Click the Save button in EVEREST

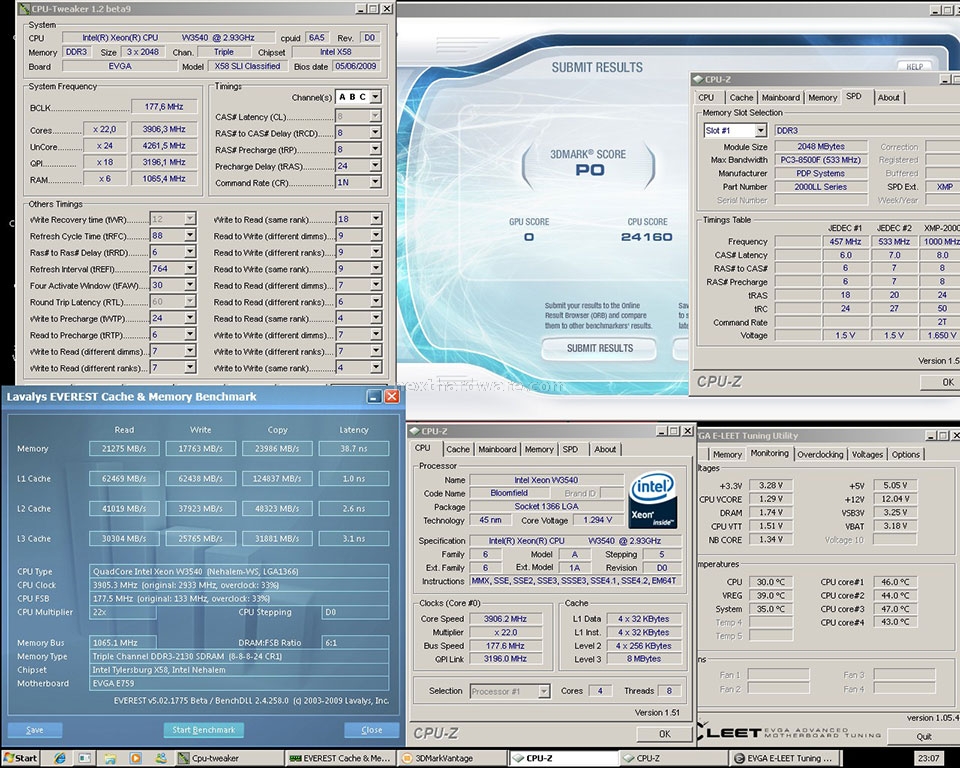(35, 729)
